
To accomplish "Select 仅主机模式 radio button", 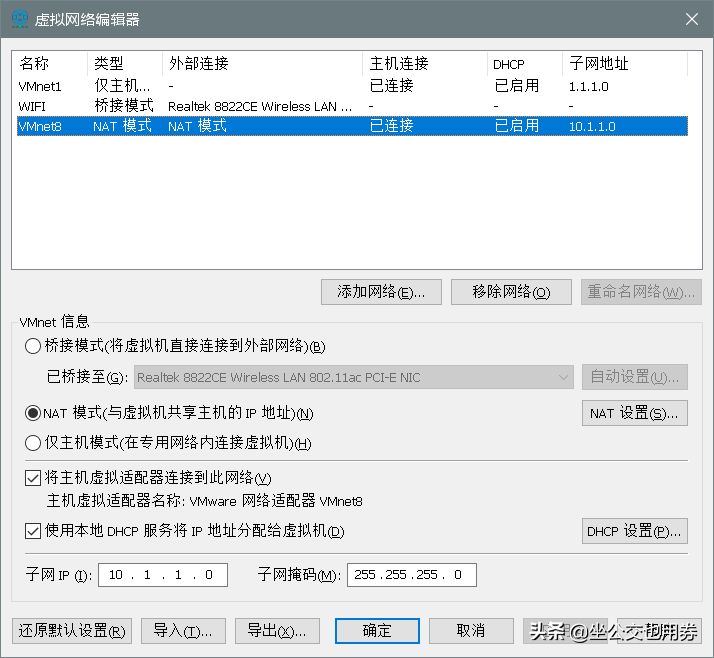I will (x=33, y=443).
